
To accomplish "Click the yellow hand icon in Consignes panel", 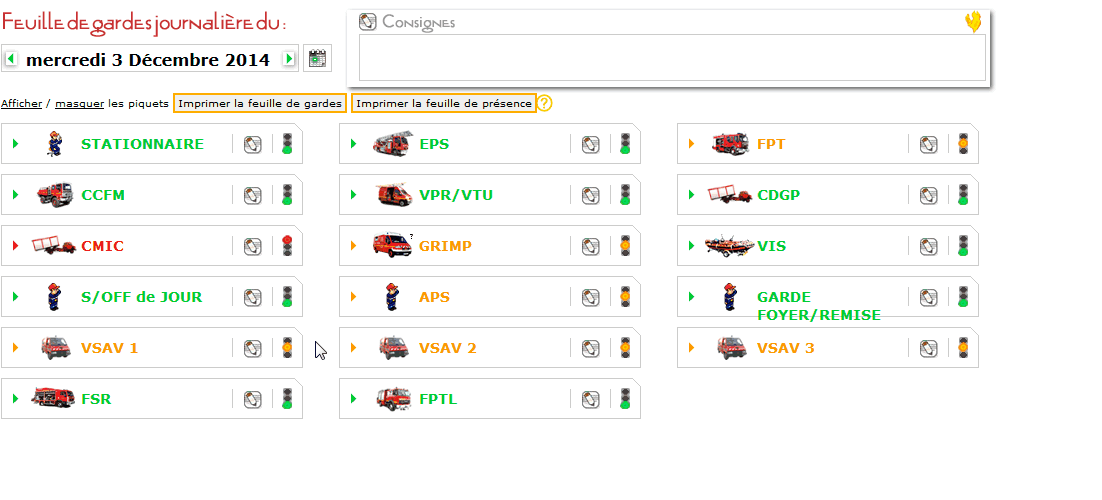I will [x=973, y=23].
